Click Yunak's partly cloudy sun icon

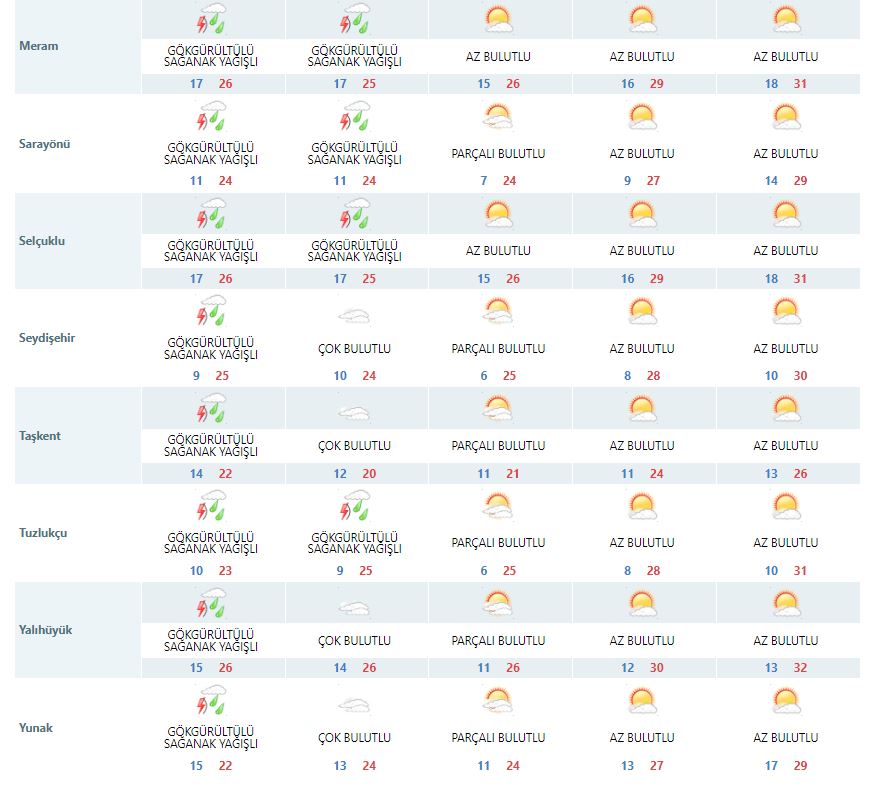coord(498,702)
